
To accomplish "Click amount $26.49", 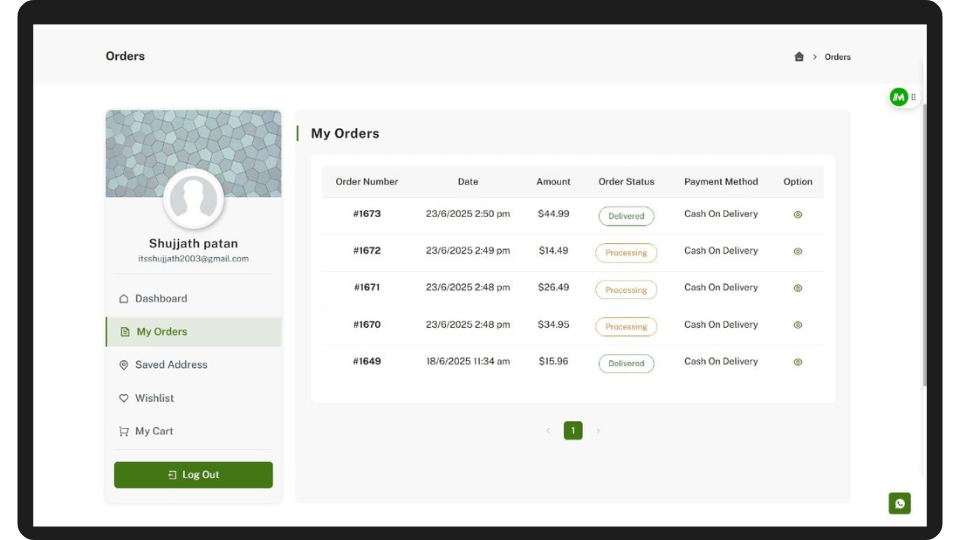I will (x=553, y=287).
